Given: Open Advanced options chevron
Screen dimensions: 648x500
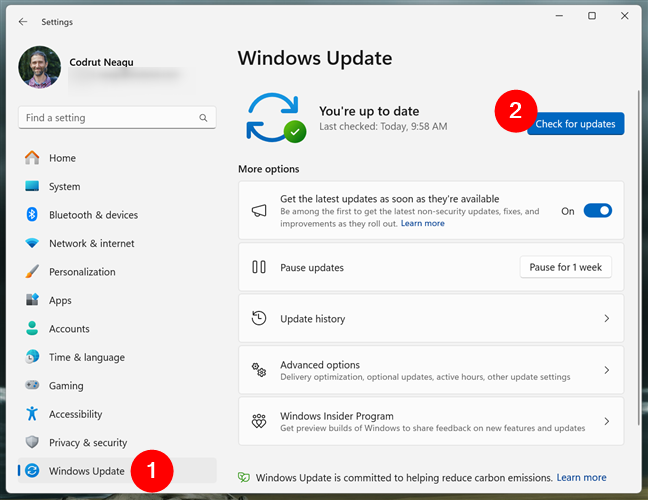Looking at the screenshot, I should coord(606,370).
